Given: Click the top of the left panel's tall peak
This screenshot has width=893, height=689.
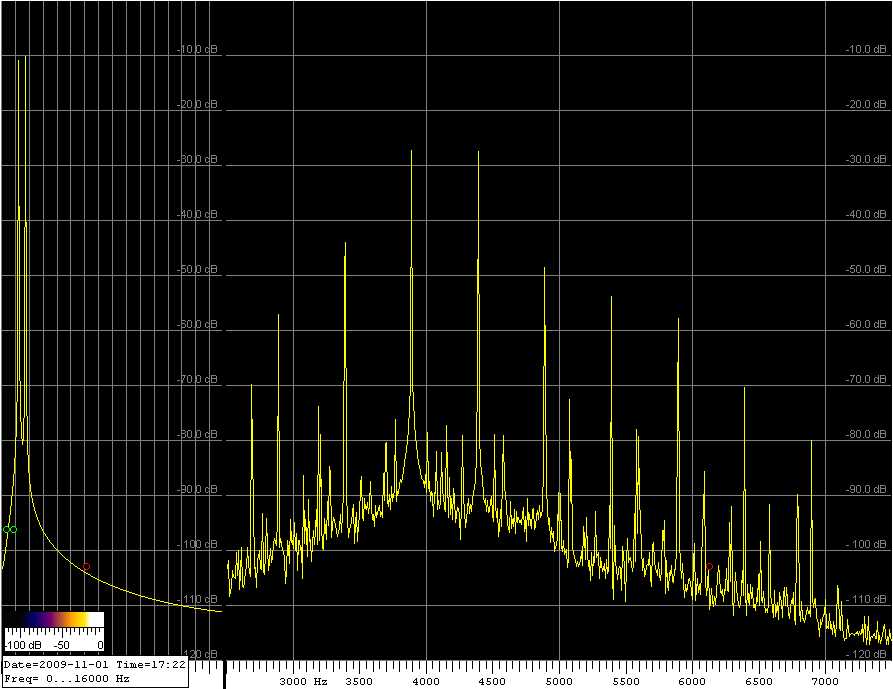Looking at the screenshot, I should pos(18,59).
